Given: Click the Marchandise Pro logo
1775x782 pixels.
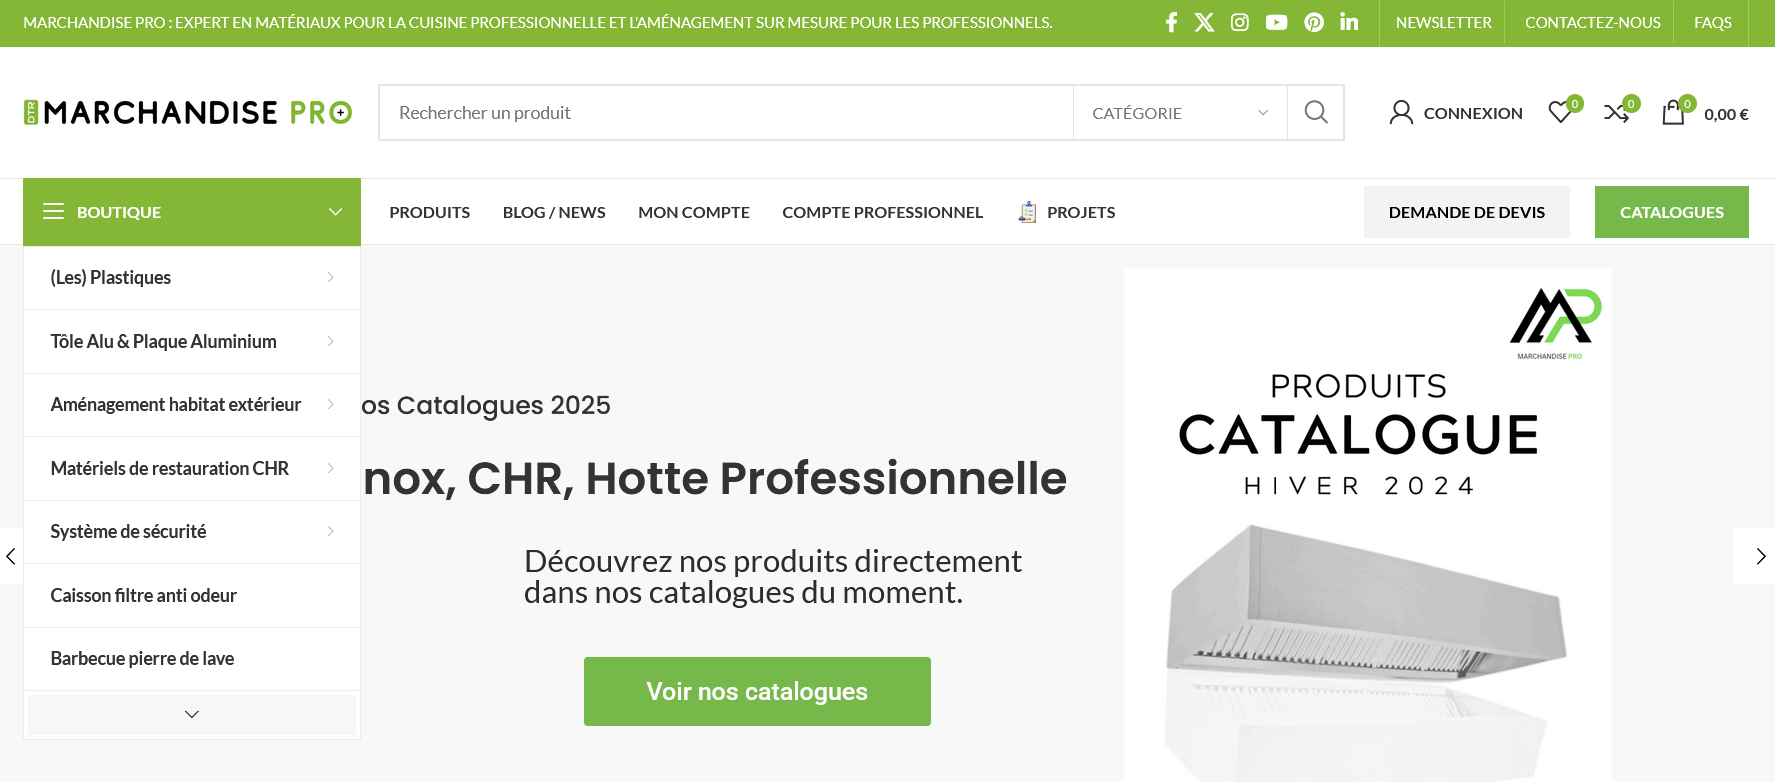Looking at the screenshot, I should click(x=188, y=112).
